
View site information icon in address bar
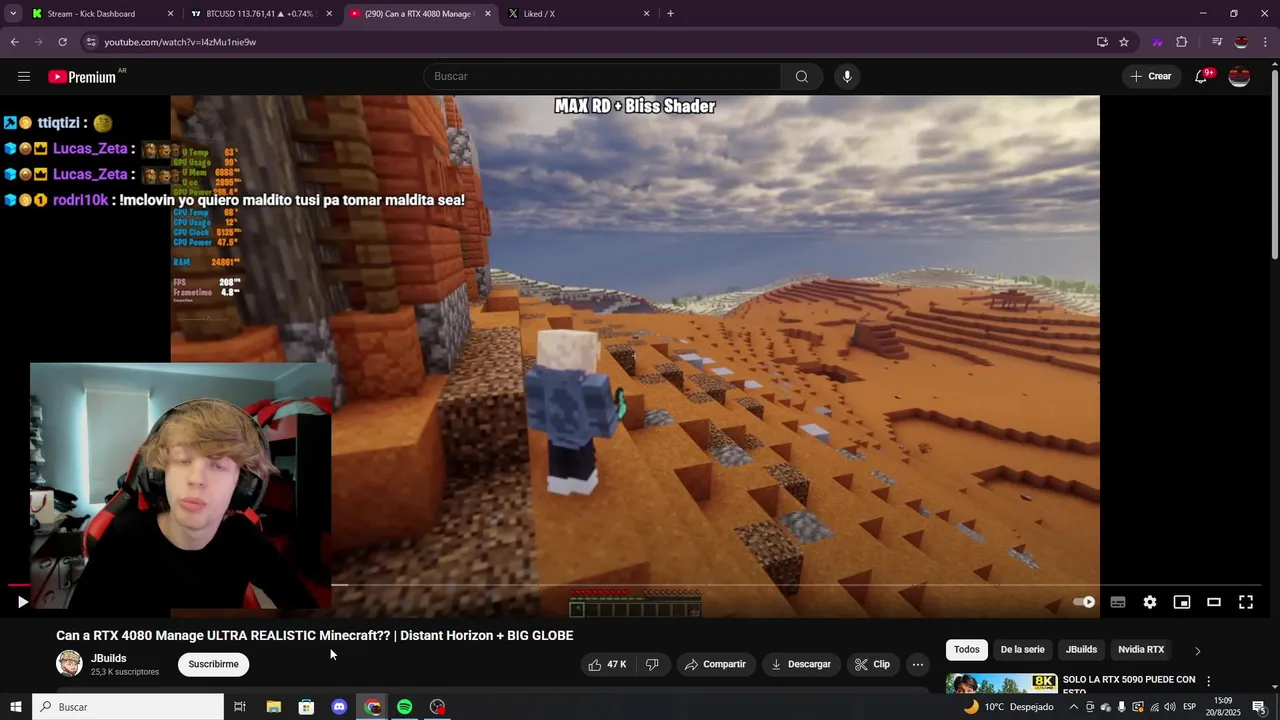(91, 42)
